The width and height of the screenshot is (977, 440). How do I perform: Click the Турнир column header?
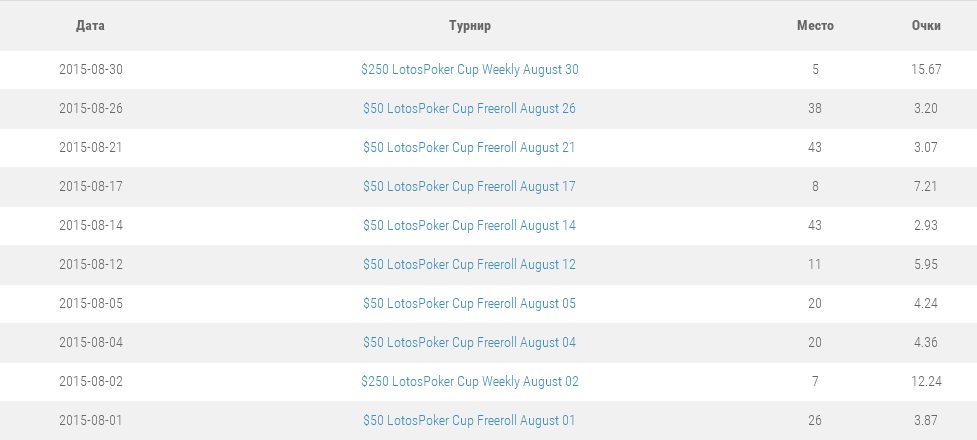coord(469,26)
